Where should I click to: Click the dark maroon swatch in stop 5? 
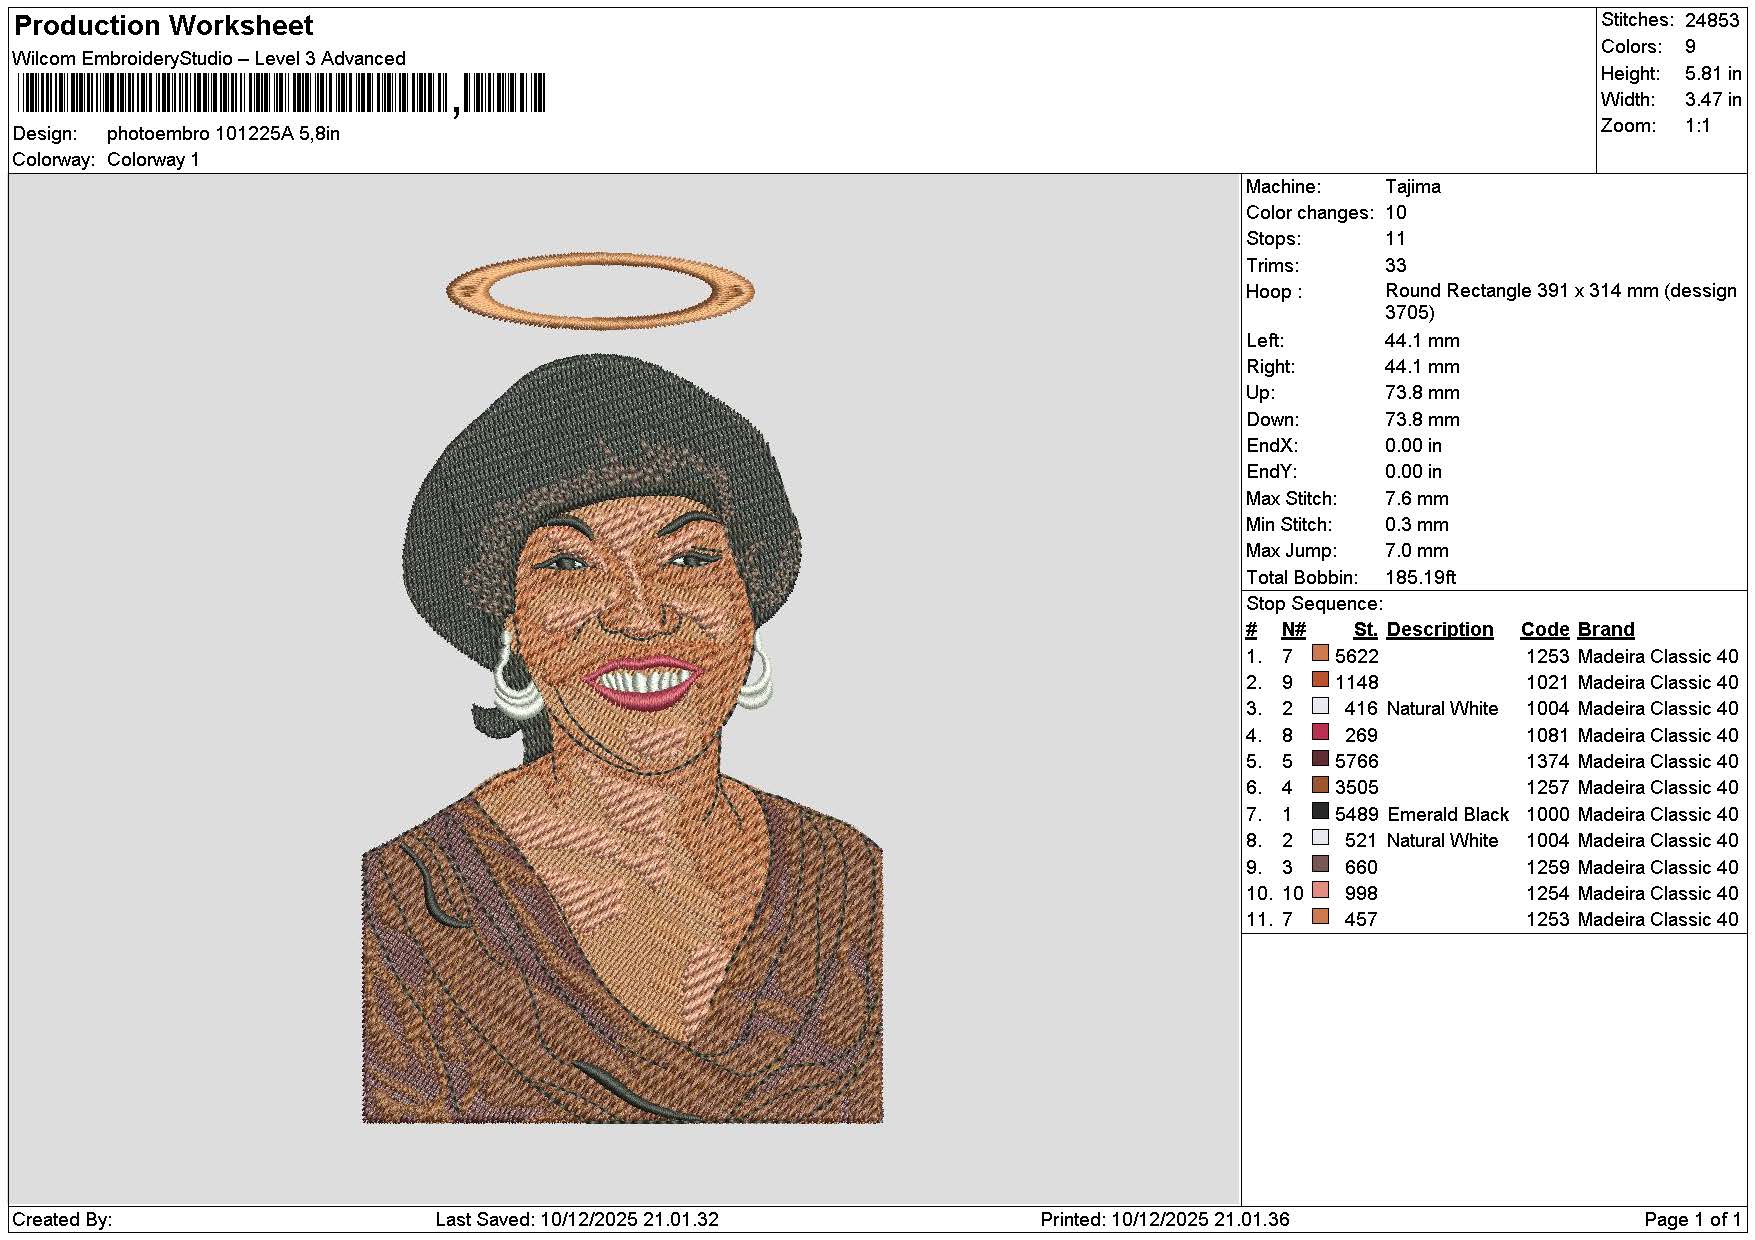(x=1320, y=759)
